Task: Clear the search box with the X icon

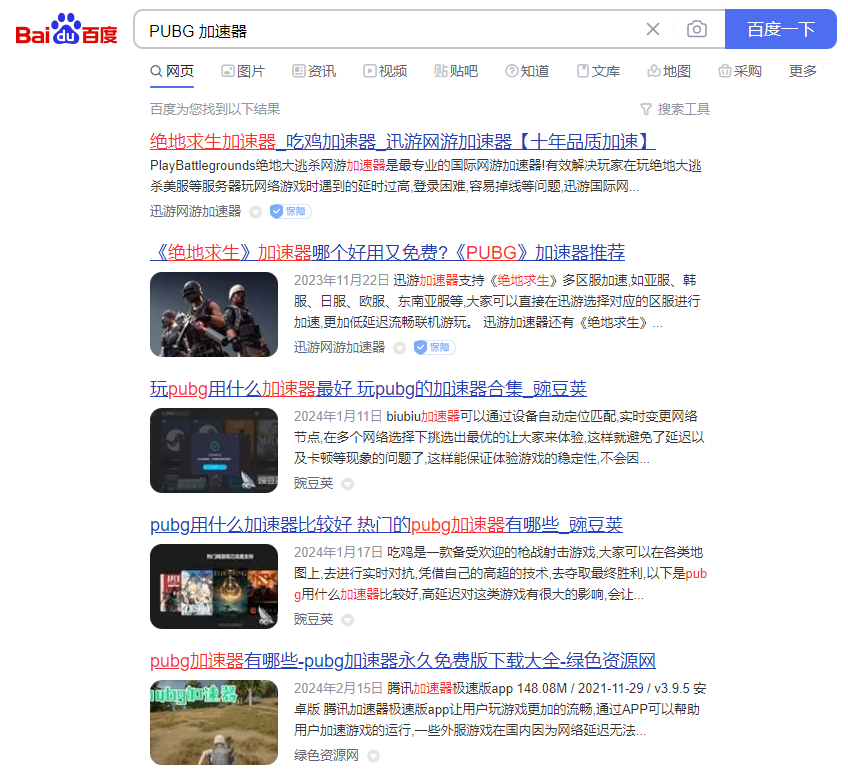Action: pyautogui.click(x=653, y=29)
